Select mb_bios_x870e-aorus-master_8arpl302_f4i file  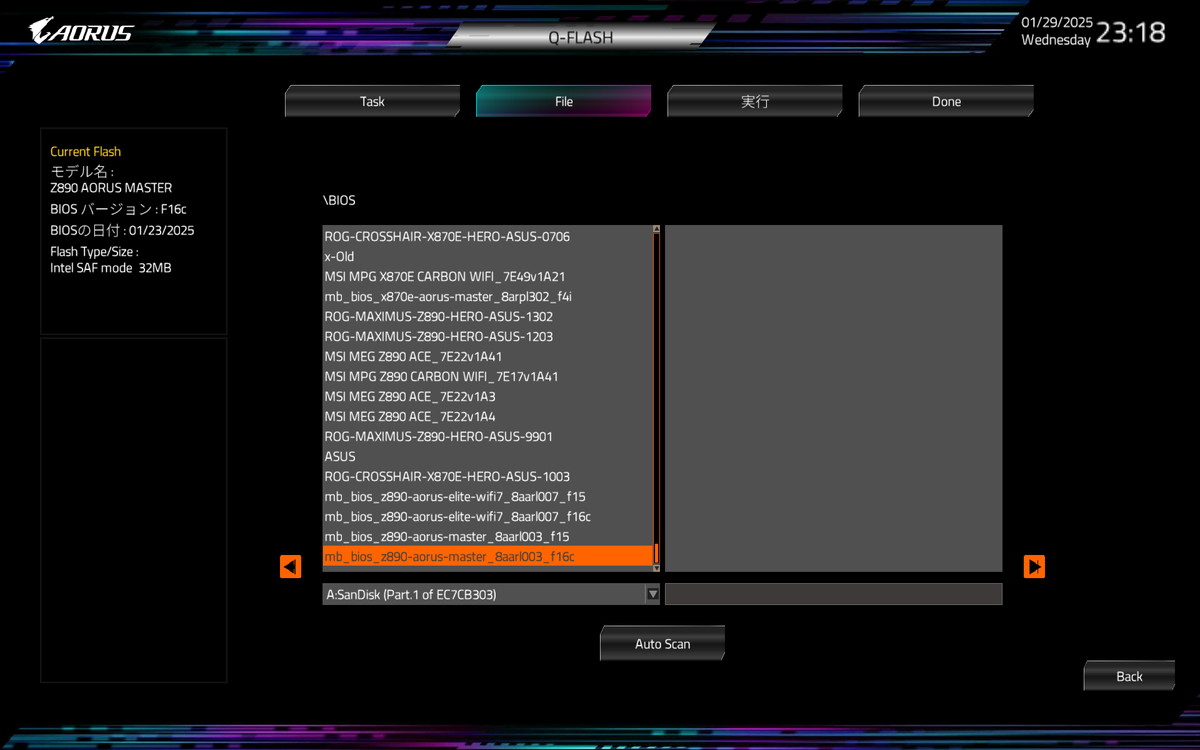pyautogui.click(x=487, y=296)
